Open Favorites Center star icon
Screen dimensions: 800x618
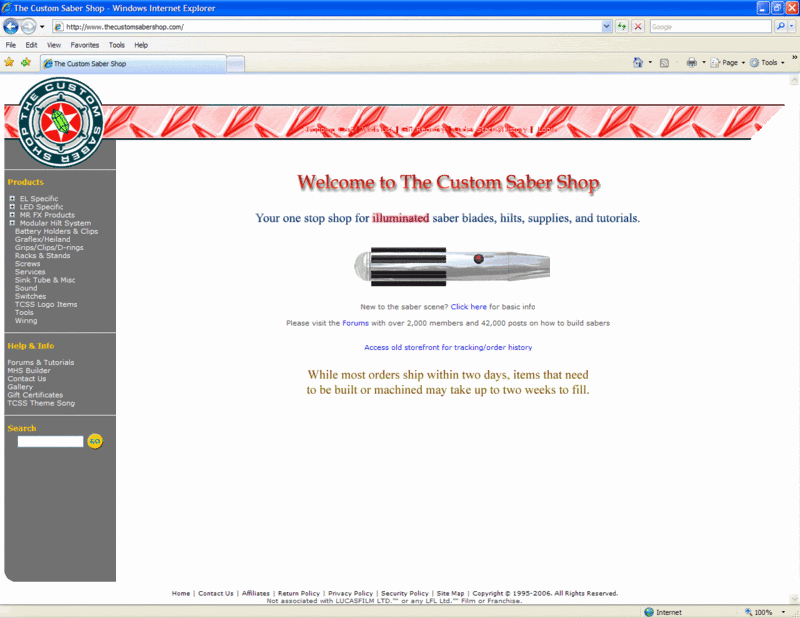(9, 62)
